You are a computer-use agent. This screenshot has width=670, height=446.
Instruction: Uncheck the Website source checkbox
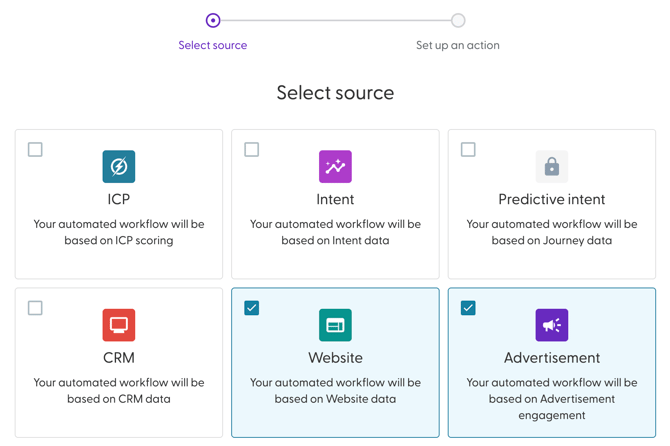tap(252, 308)
